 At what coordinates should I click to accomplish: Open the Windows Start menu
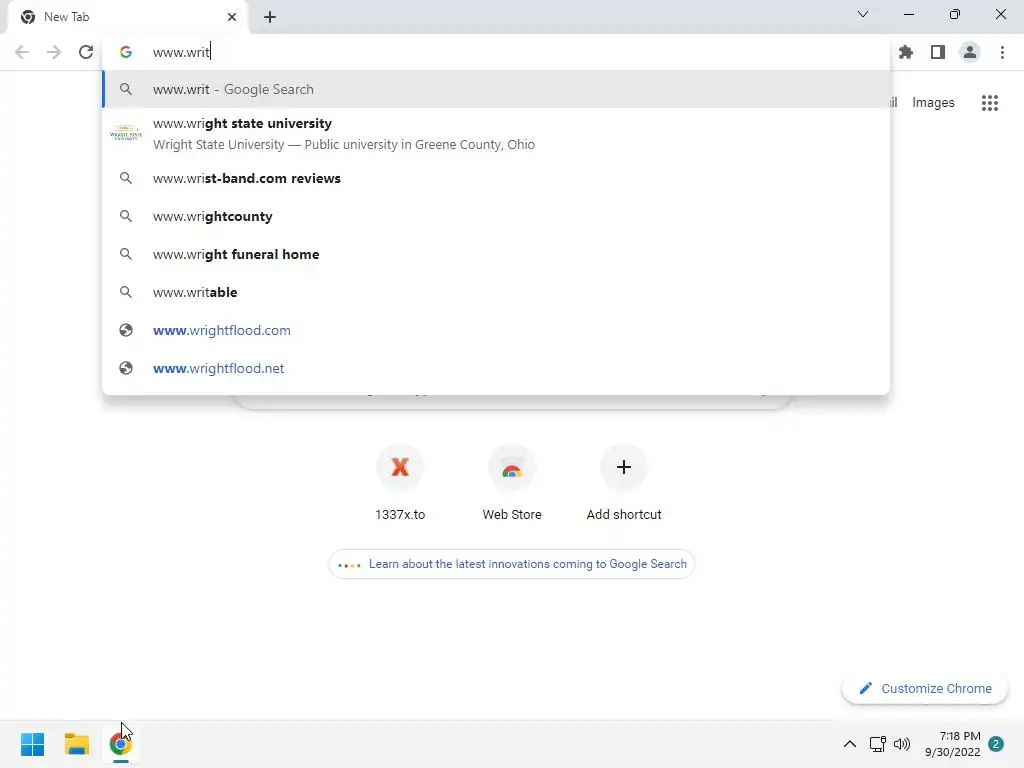pos(32,744)
